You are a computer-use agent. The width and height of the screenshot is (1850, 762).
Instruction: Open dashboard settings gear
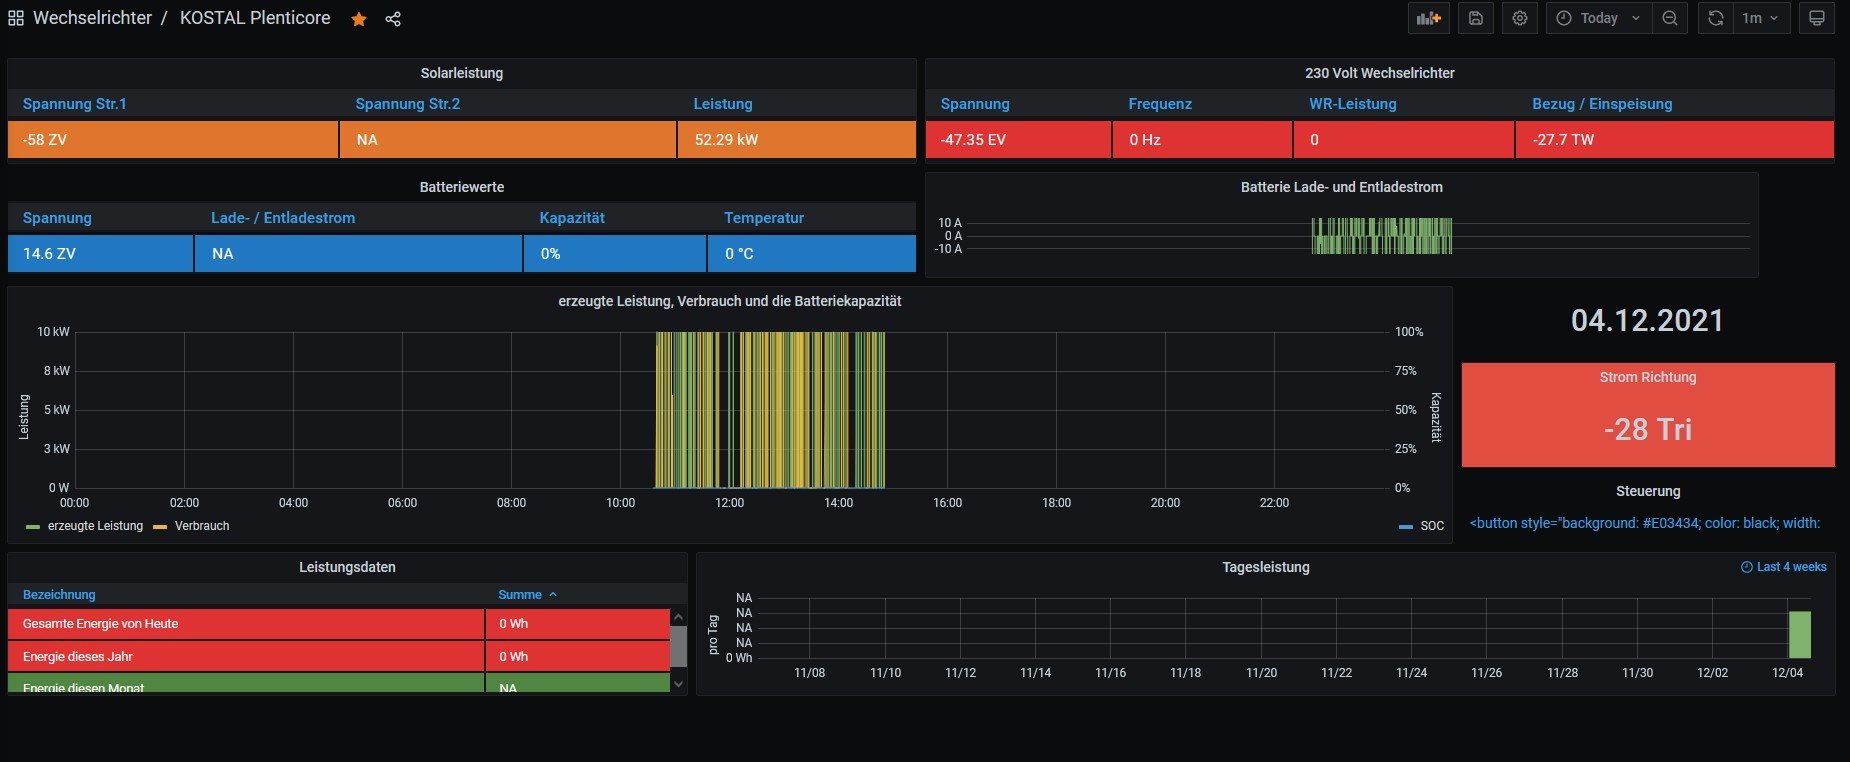pyautogui.click(x=1520, y=18)
